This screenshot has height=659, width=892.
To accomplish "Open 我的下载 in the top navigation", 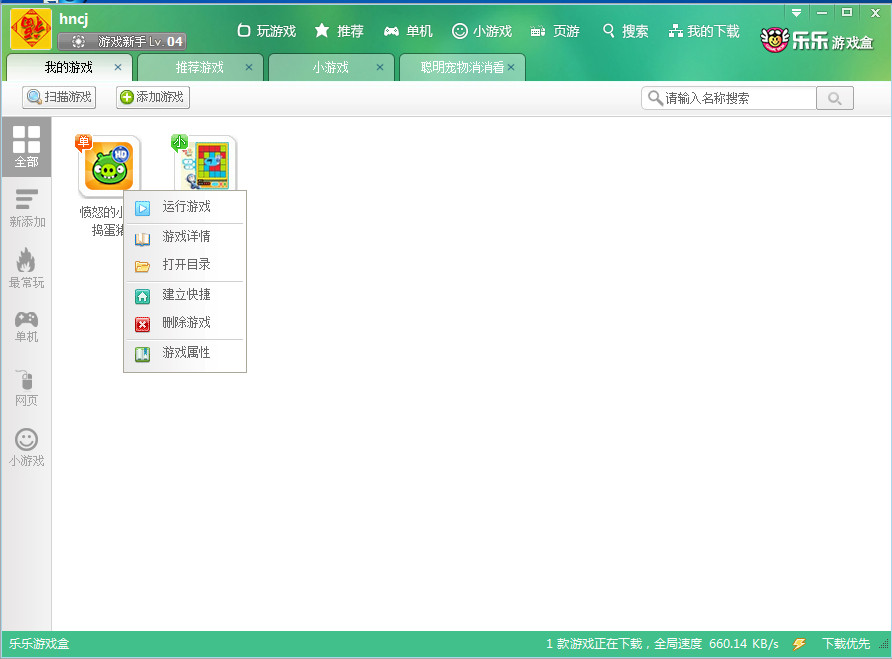I will 704,31.
